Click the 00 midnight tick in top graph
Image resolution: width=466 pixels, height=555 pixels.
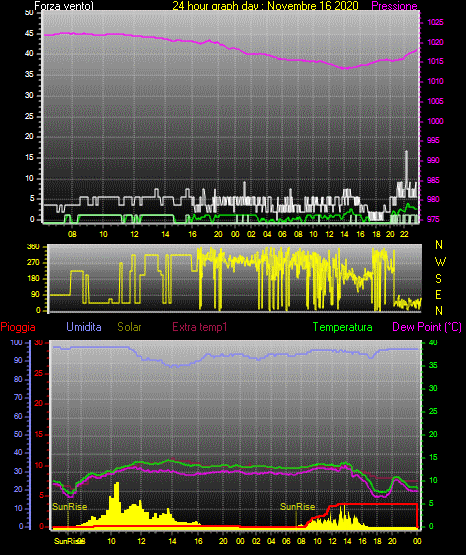[235, 234]
